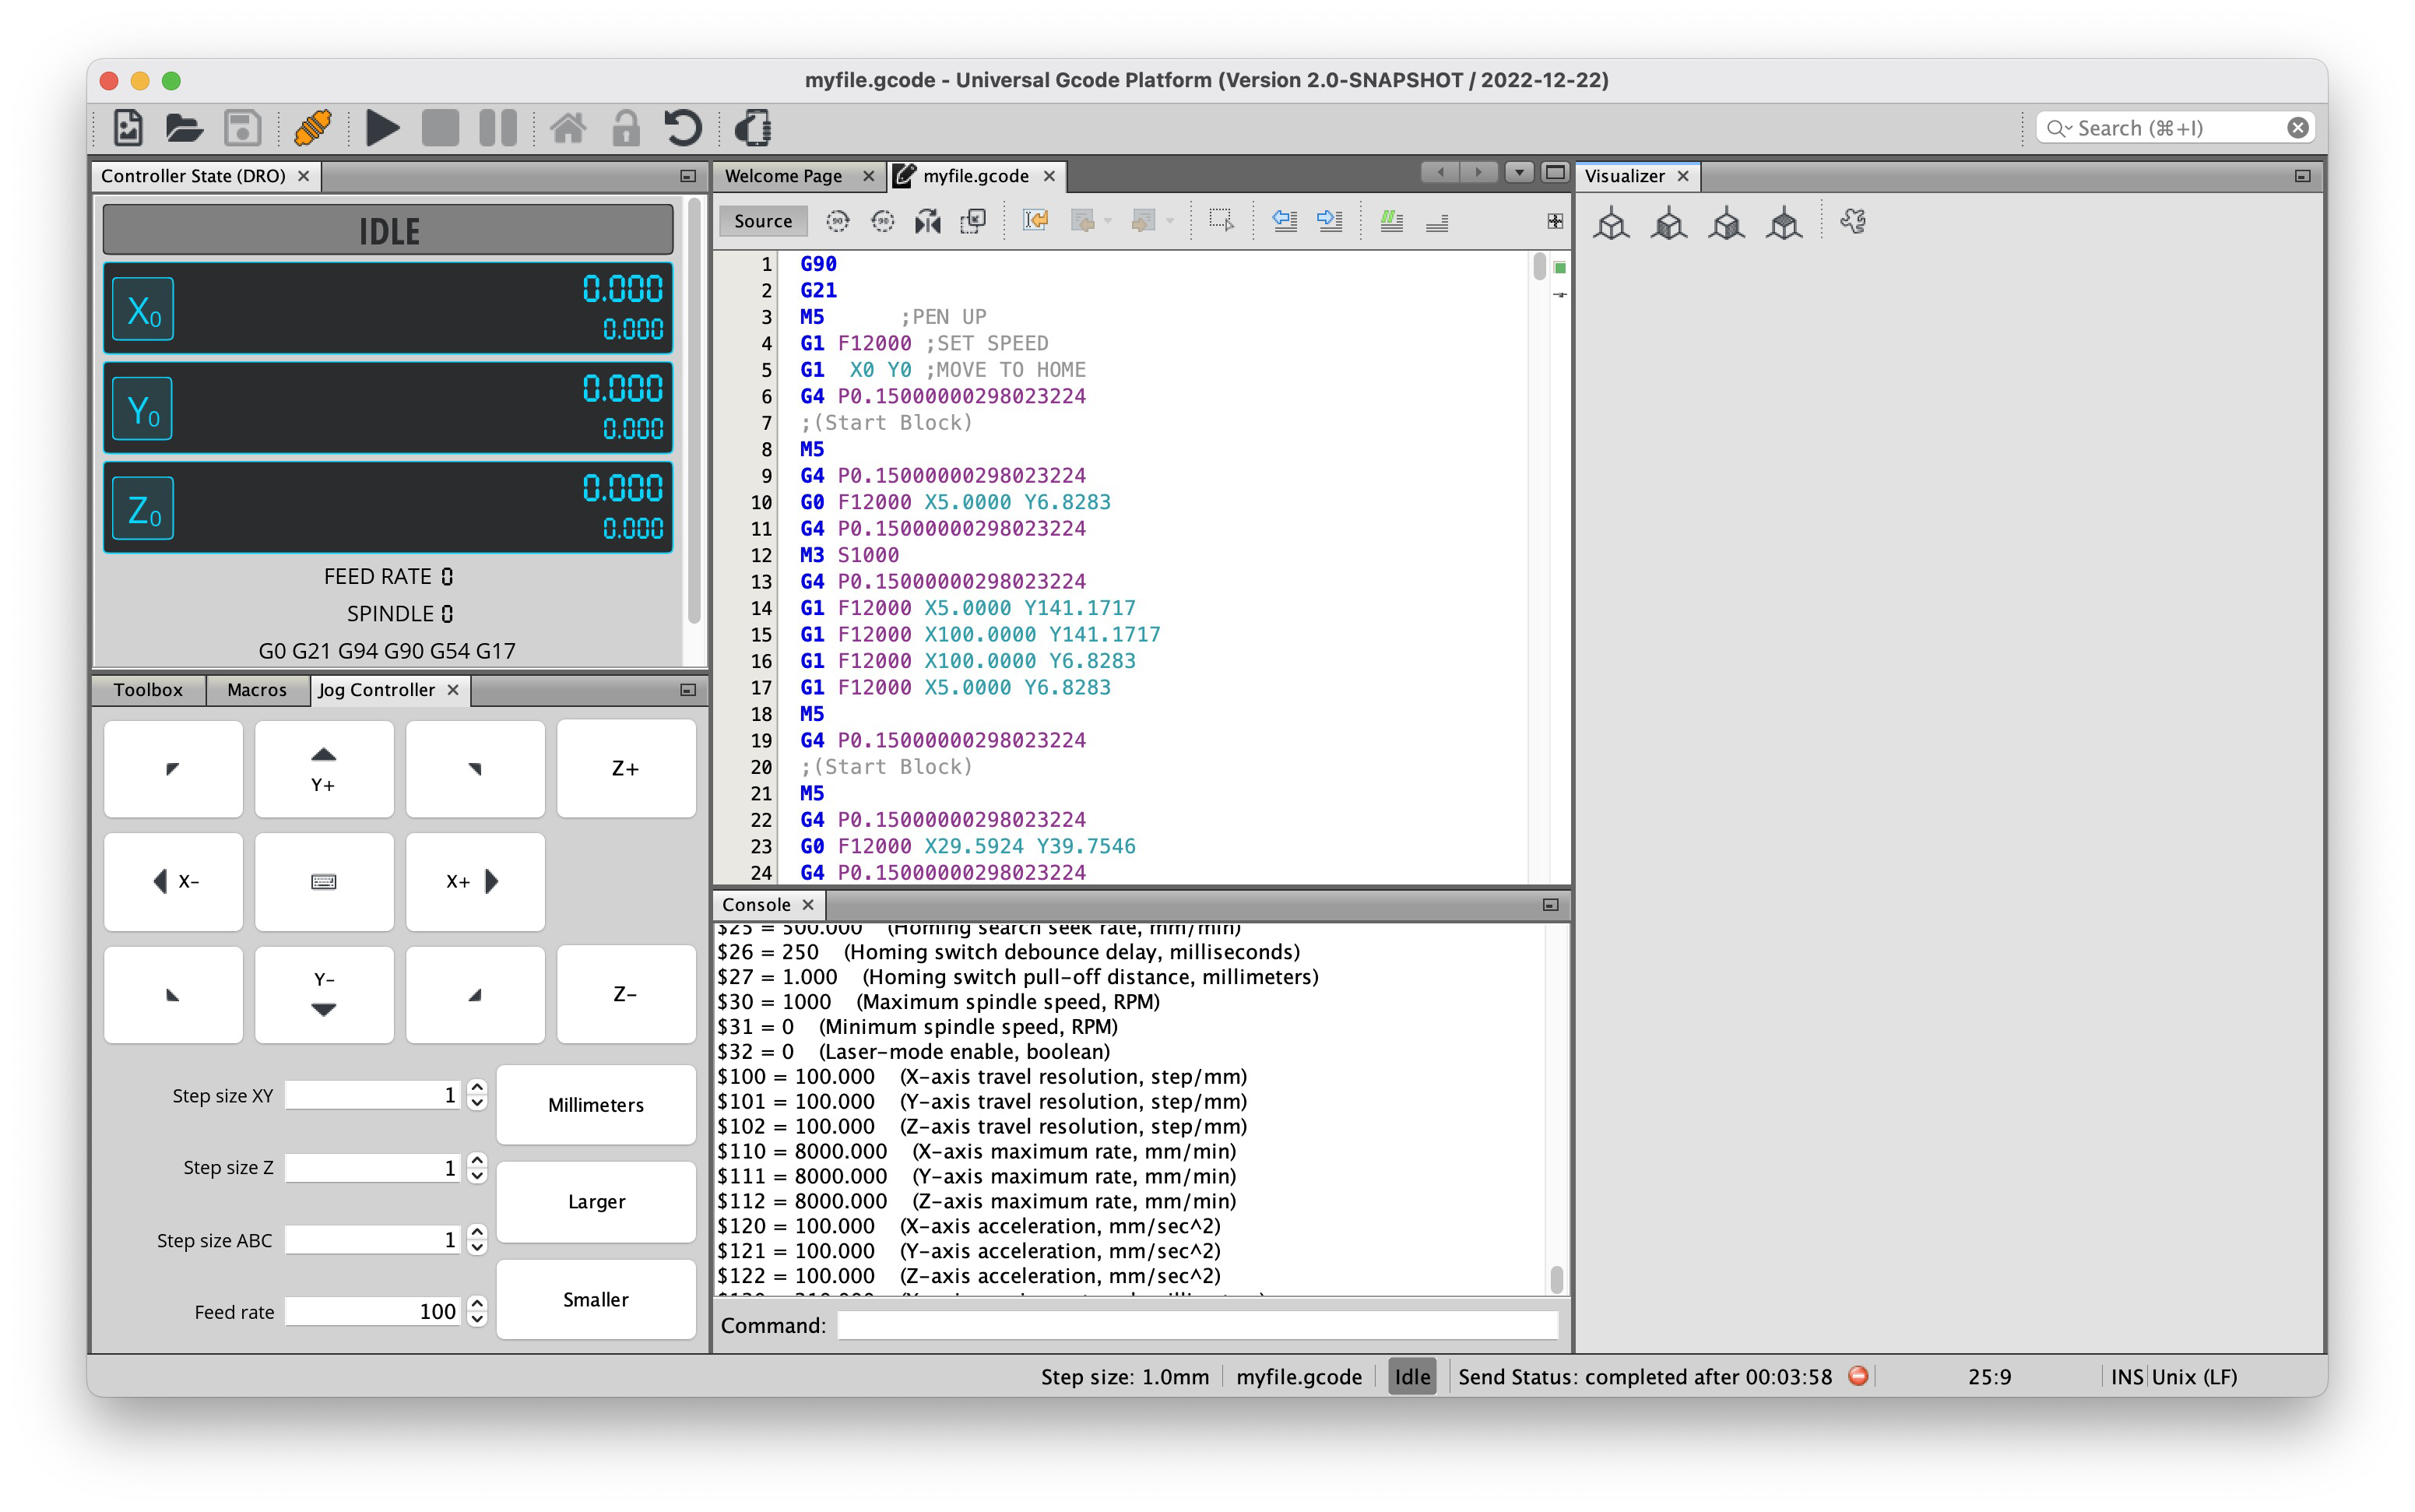Click the visualizer options icon after cubes

point(1853,221)
